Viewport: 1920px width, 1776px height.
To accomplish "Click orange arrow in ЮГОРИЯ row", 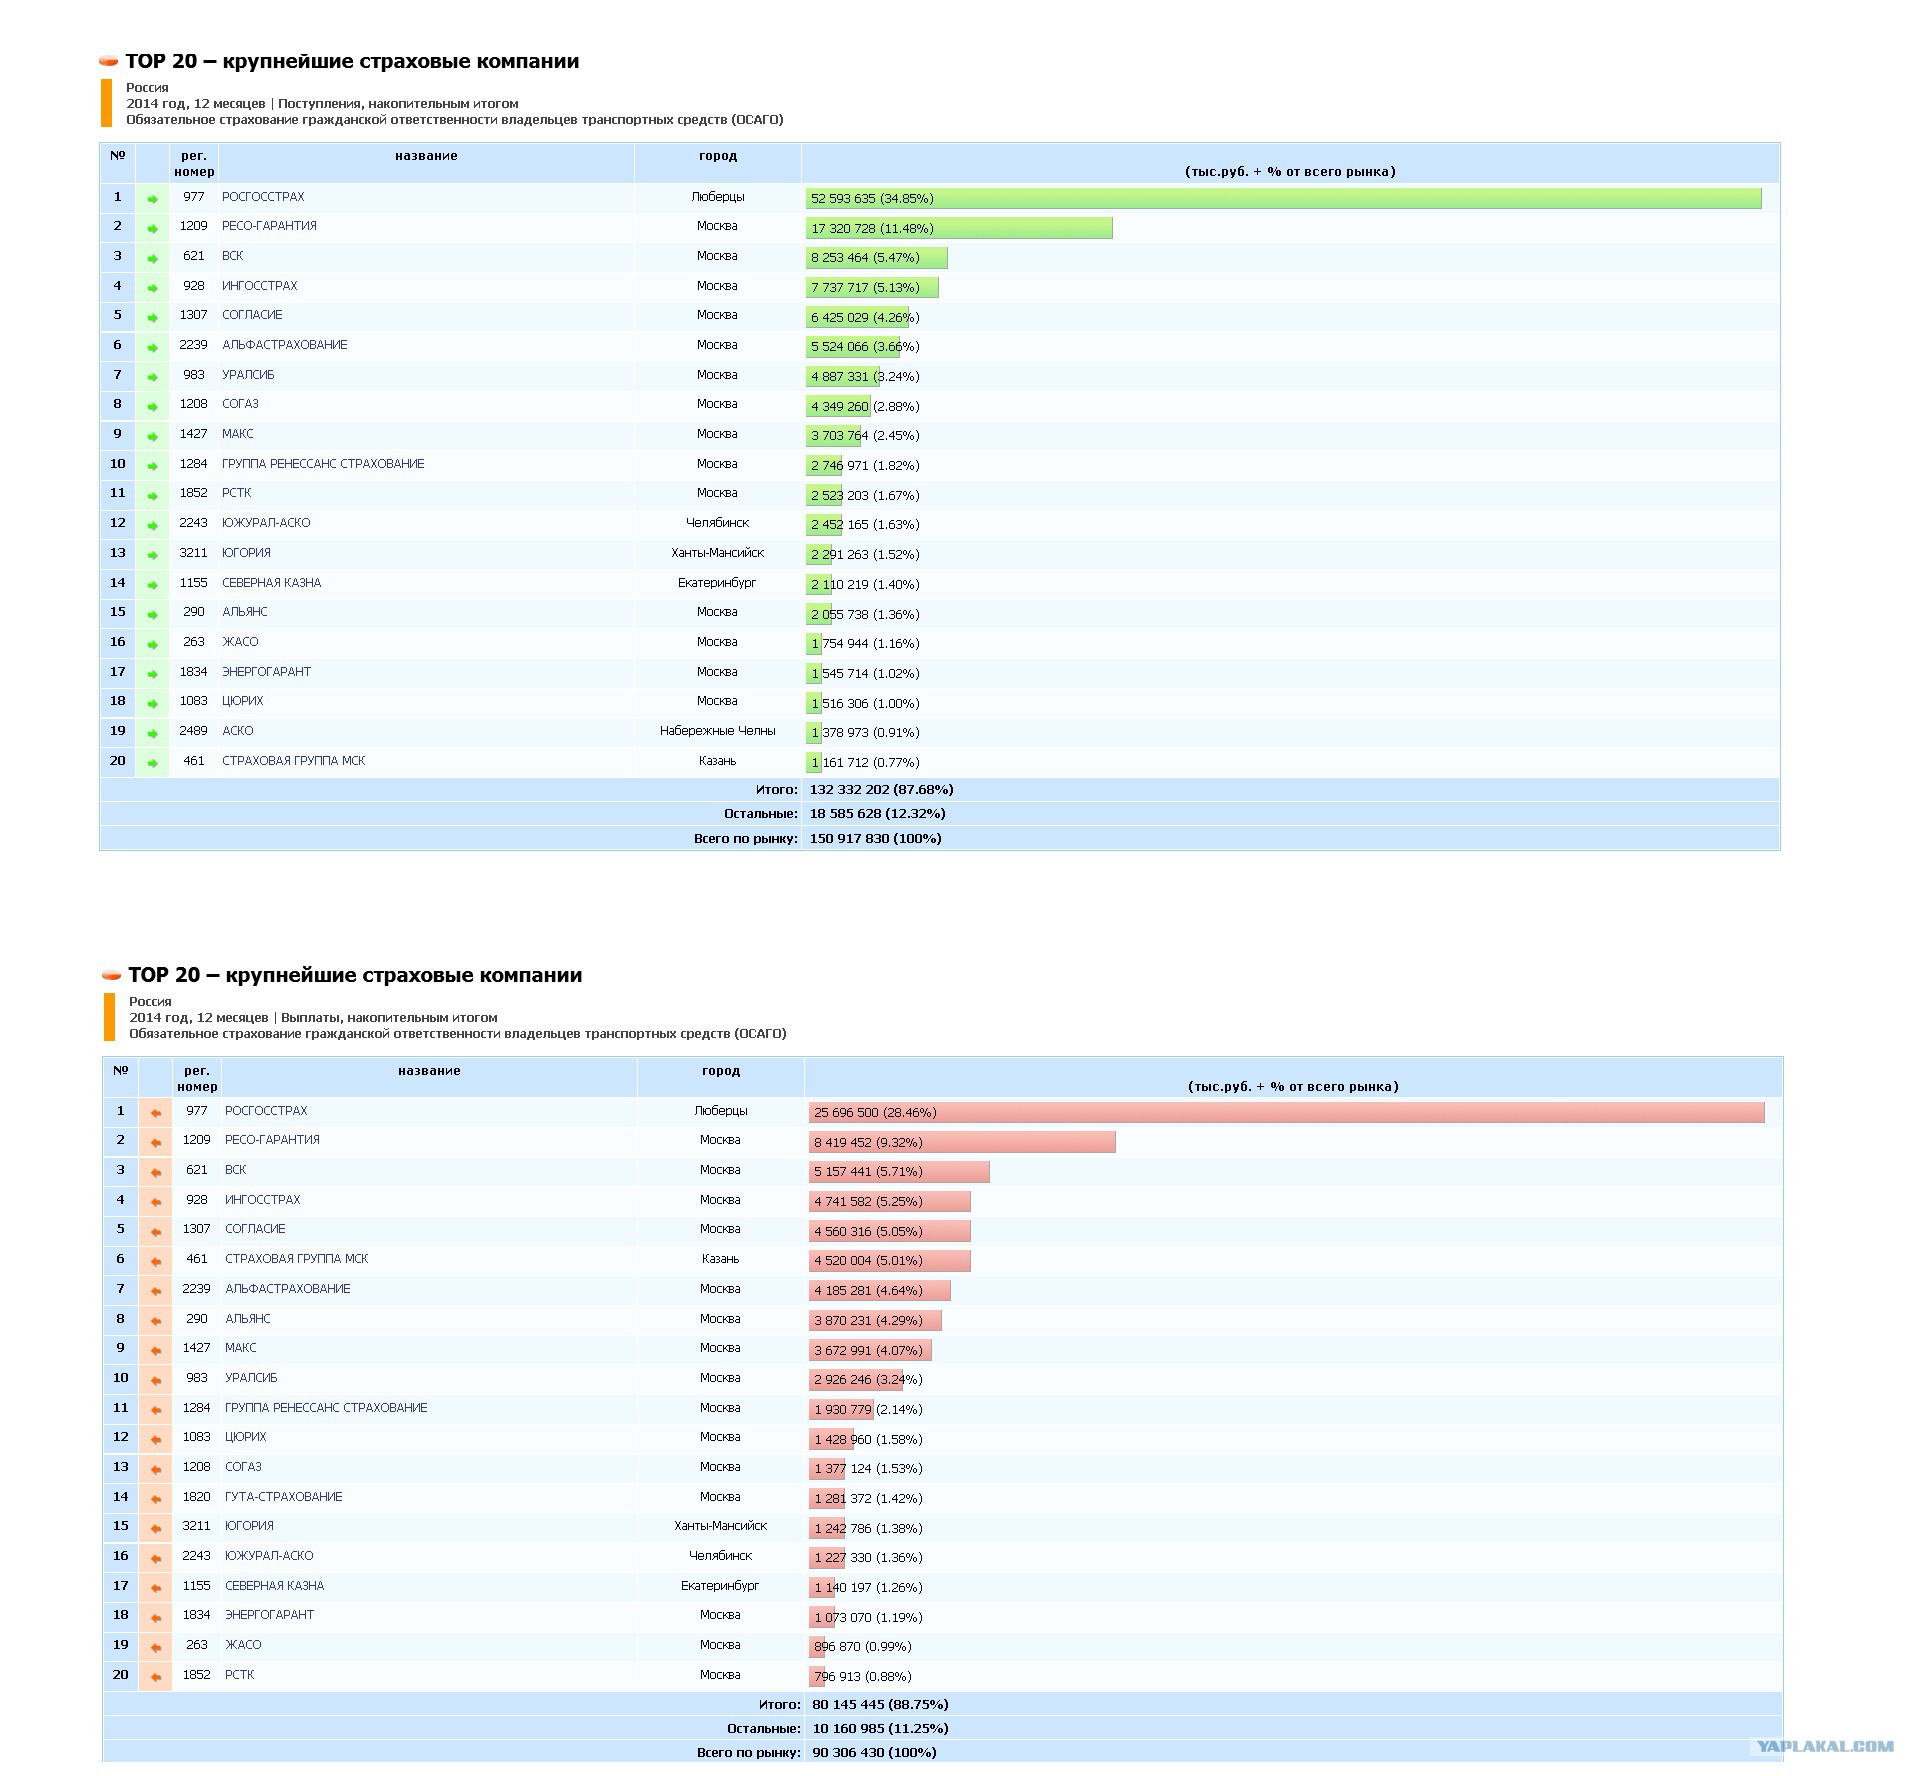I will 156,1528.
